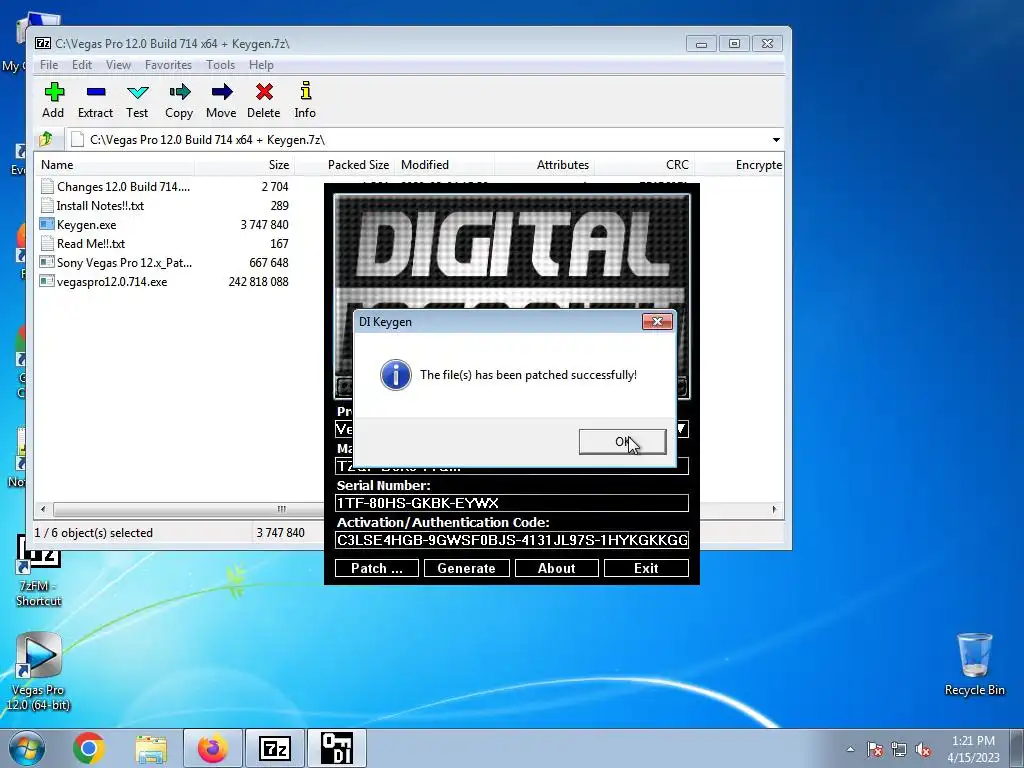Click the Add toolbar icon in 7-Zip

click(54, 100)
